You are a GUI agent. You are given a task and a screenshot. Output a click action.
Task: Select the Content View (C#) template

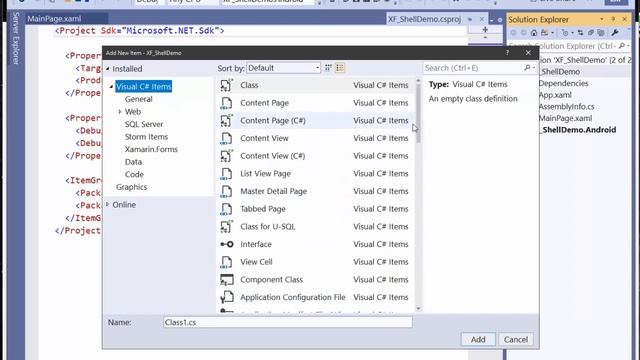click(316, 156)
